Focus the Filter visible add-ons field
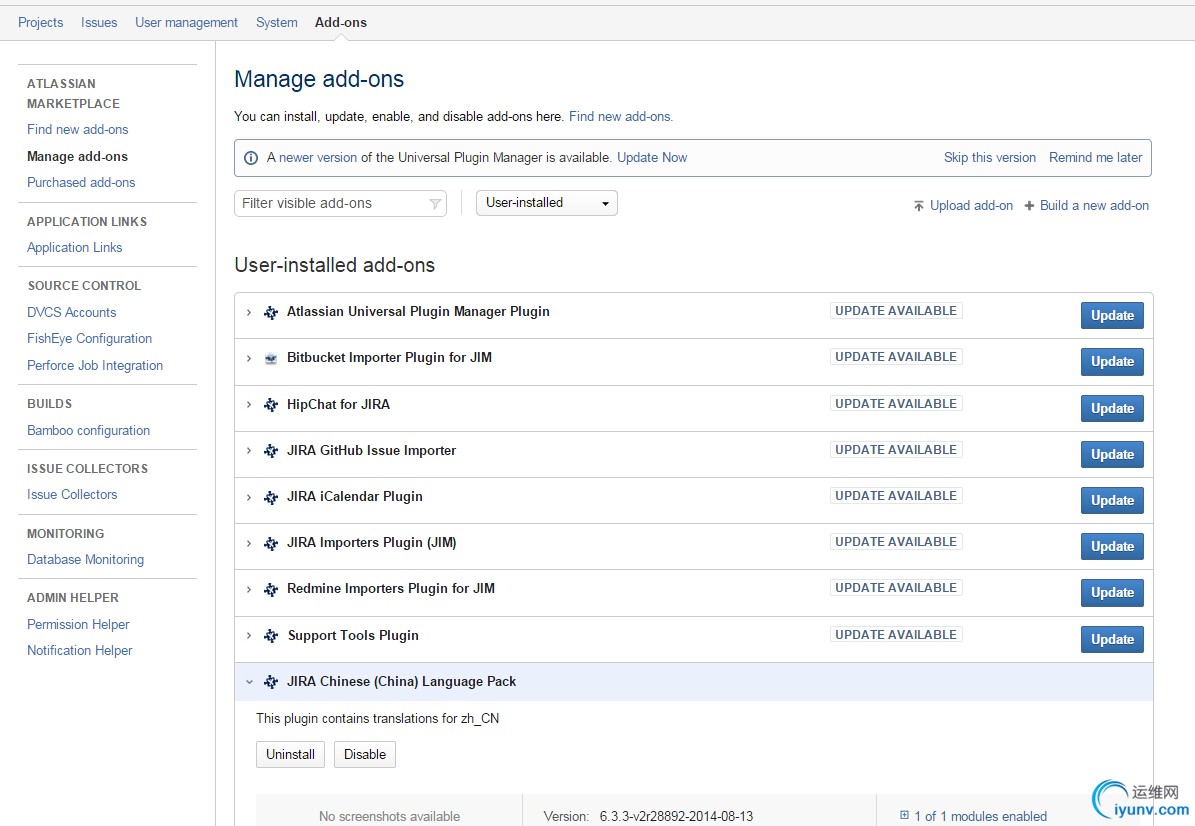The width and height of the screenshot is (1195, 826). (x=340, y=203)
